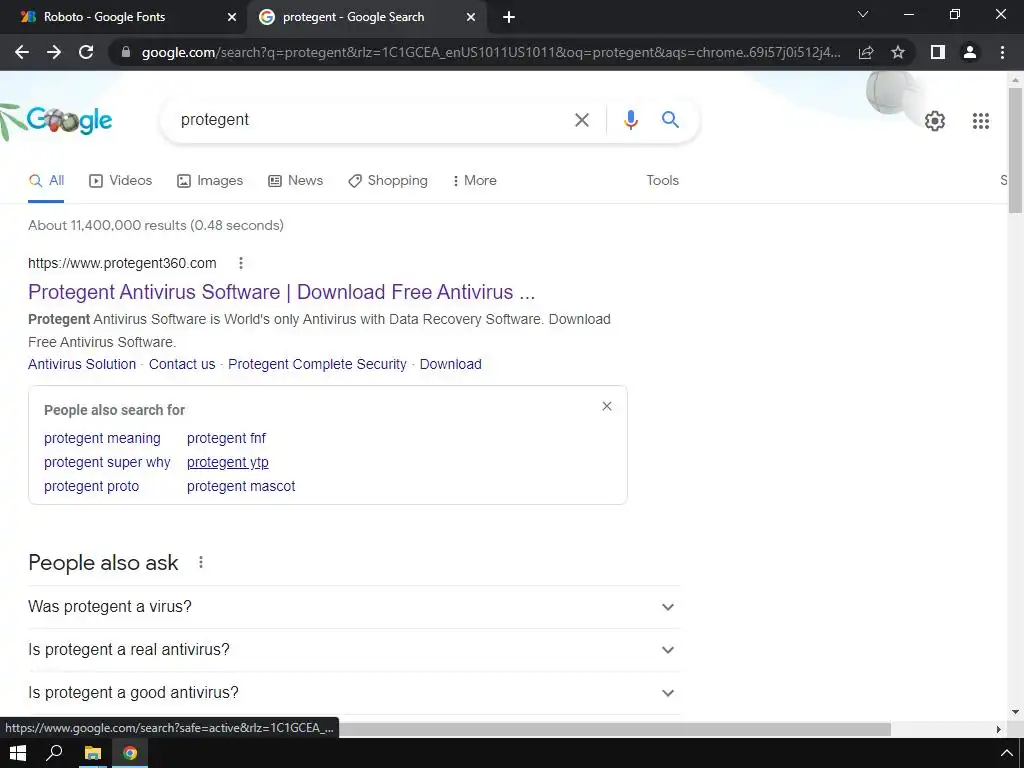Dismiss the People also search for box
The height and width of the screenshot is (768, 1024).
(x=607, y=406)
